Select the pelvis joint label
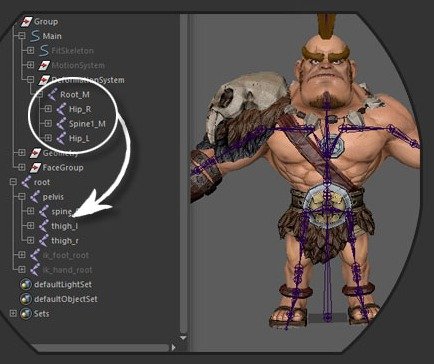Screen dimensions: 434x364 point(53,197)
